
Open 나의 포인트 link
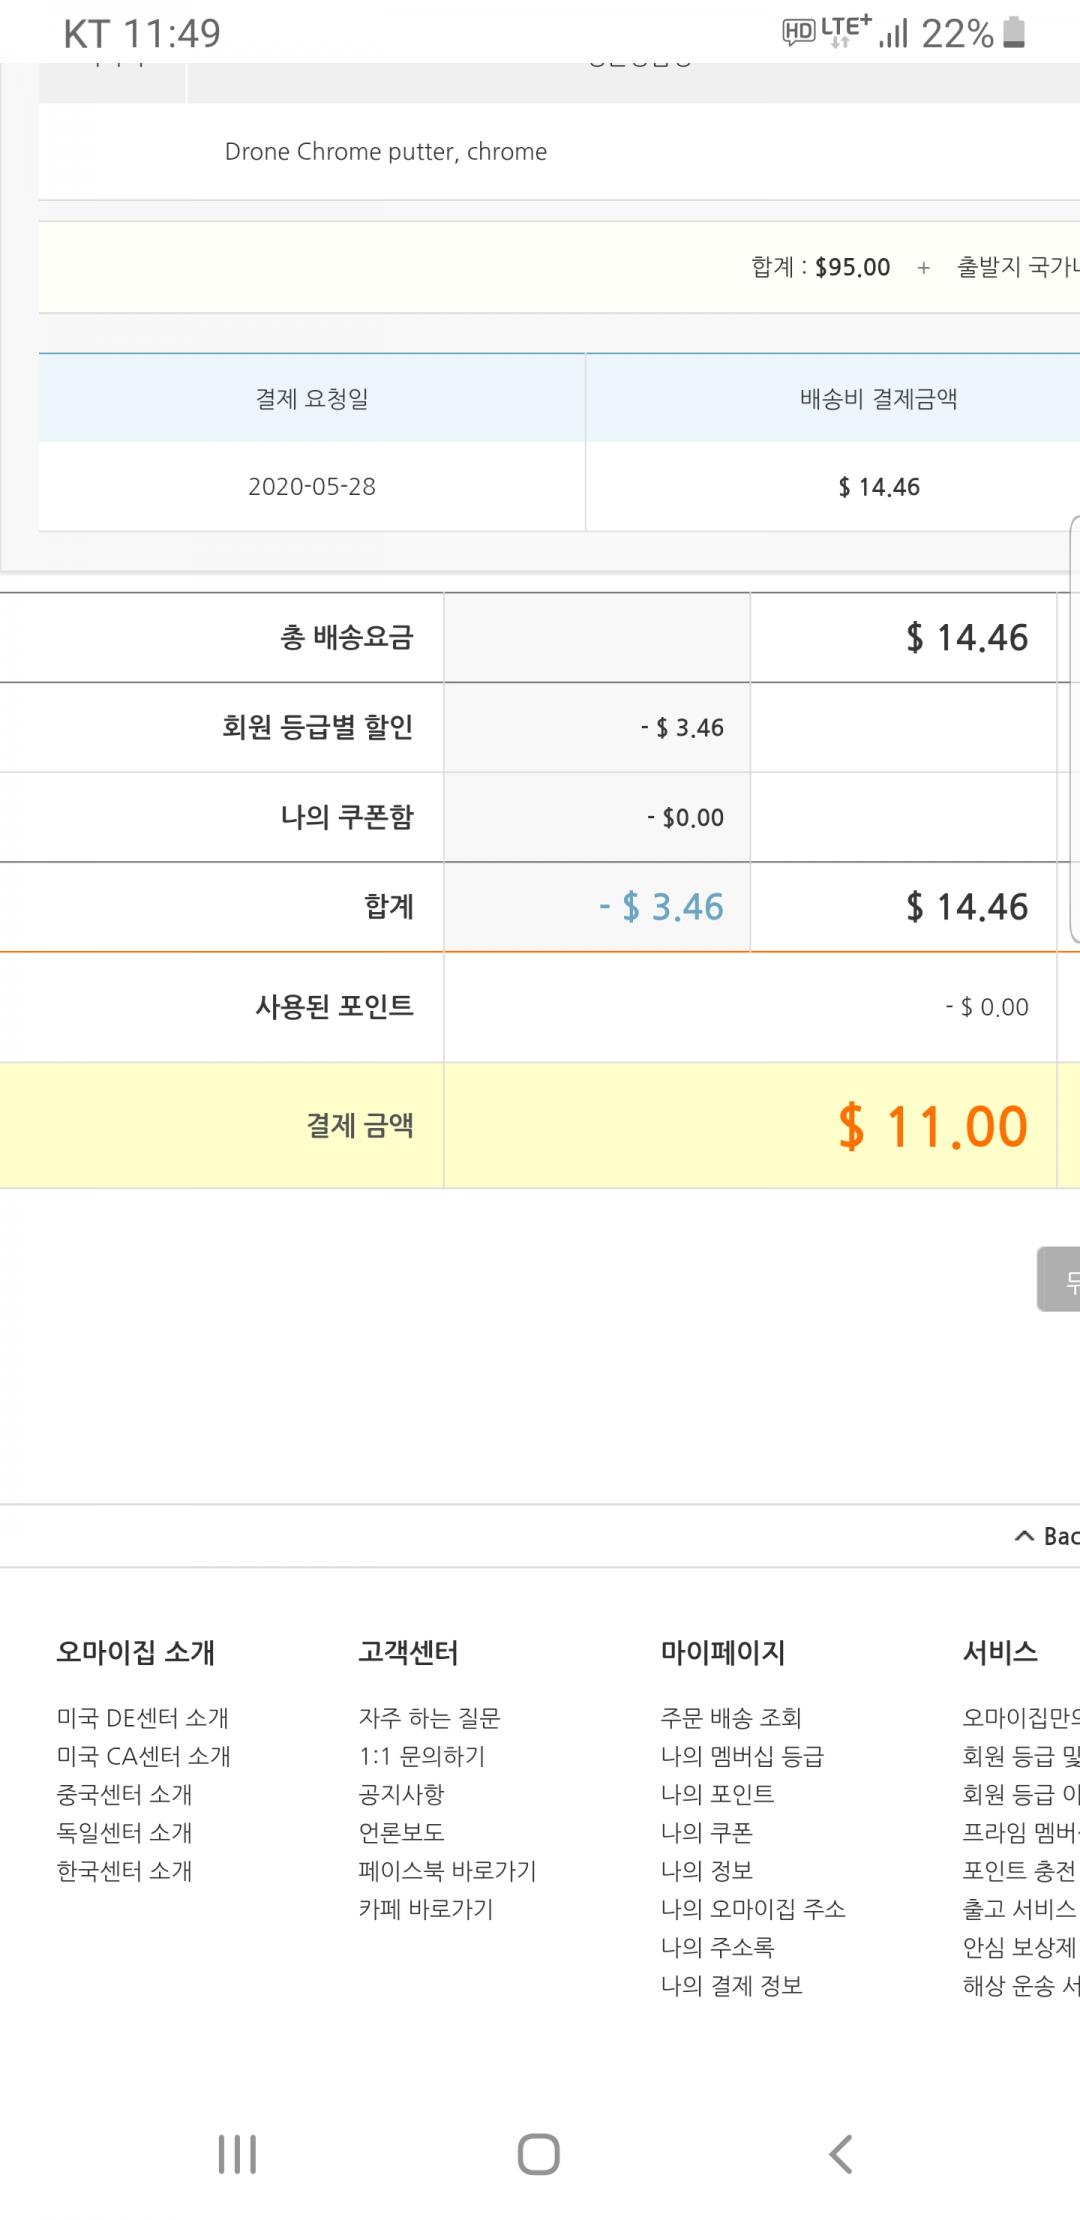[x=717, y=1794]
